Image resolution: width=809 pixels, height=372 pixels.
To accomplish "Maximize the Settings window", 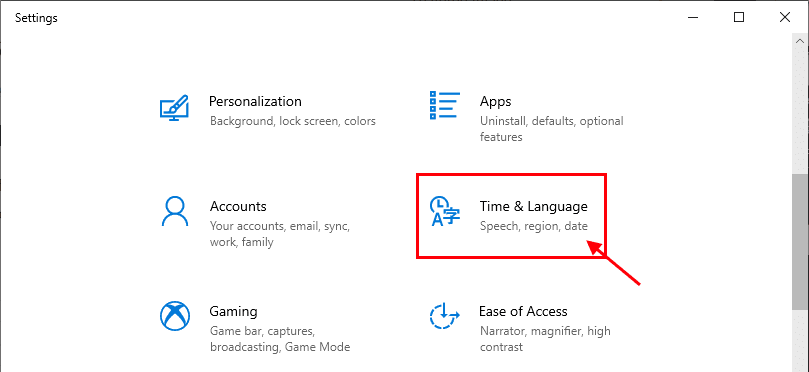I will point(739,18).
